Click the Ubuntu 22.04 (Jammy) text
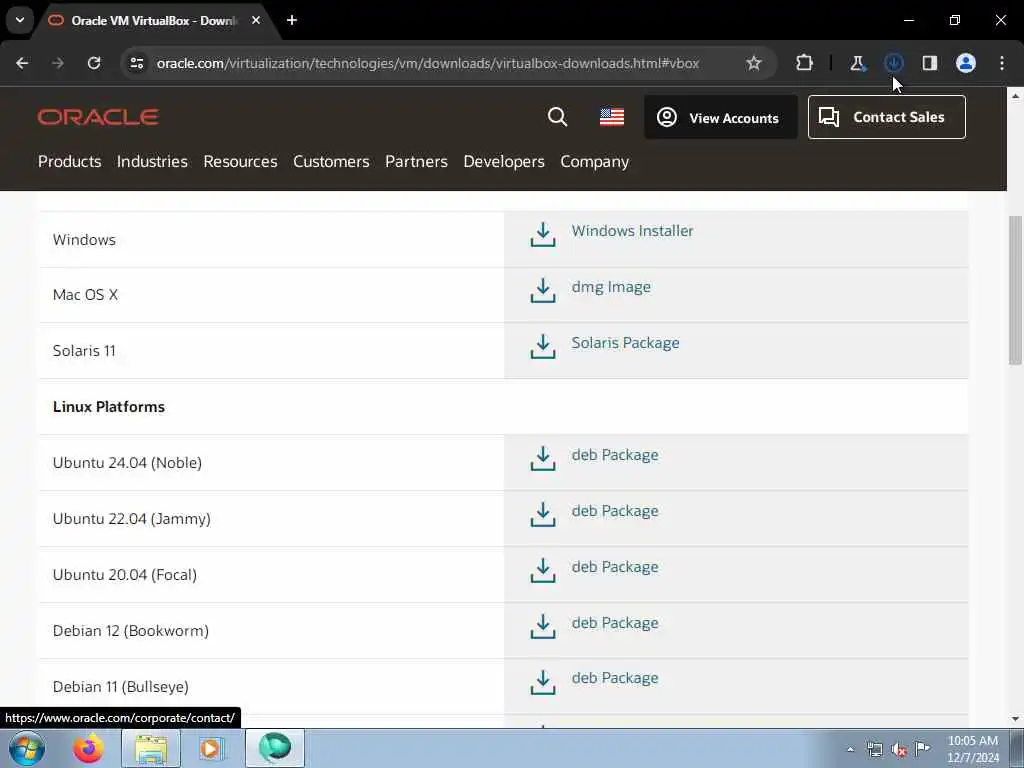 click(131, 519)
